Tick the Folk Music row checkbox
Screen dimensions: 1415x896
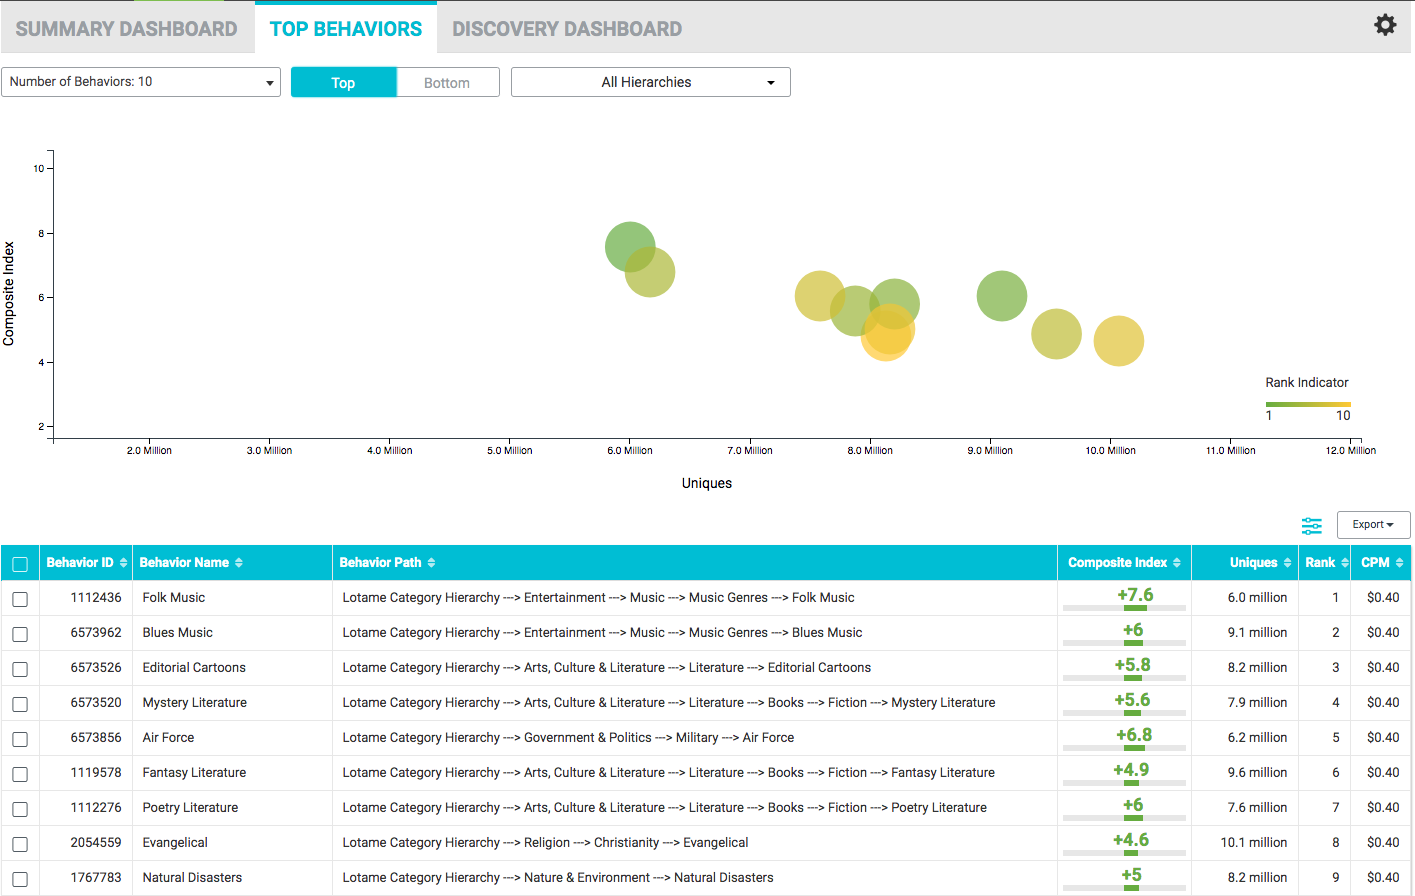(x=20, y=599)
